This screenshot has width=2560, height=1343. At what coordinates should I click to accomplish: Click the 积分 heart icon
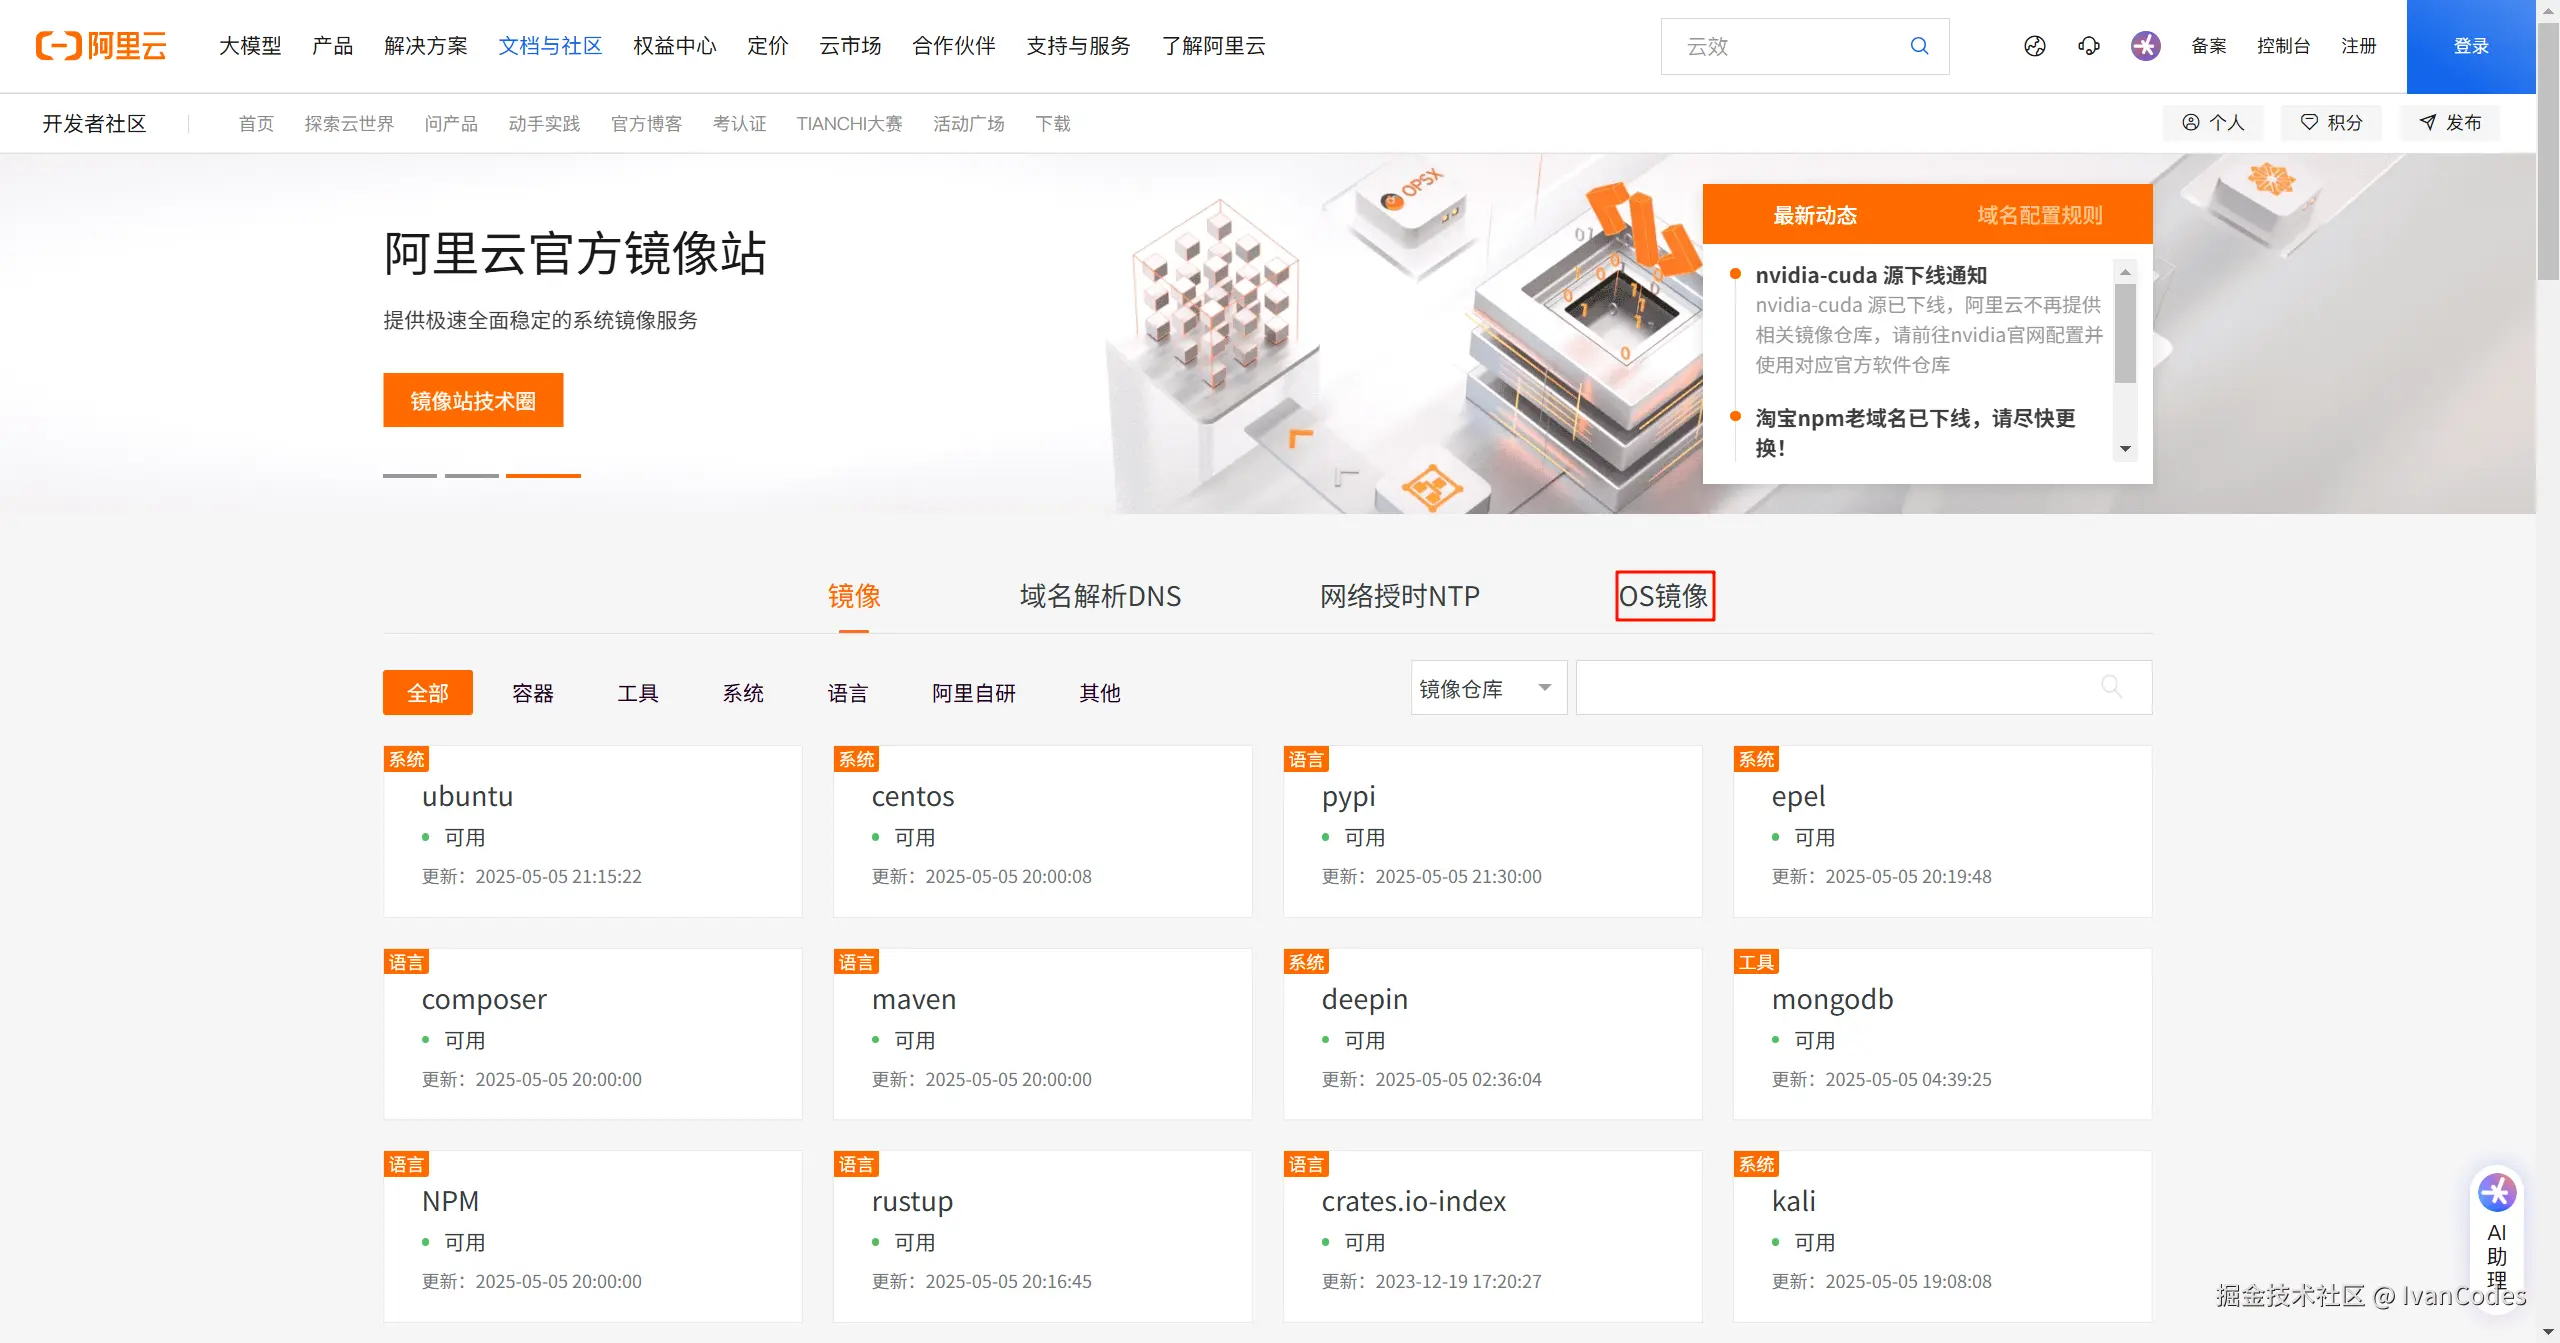click(x=2309, y=122)
